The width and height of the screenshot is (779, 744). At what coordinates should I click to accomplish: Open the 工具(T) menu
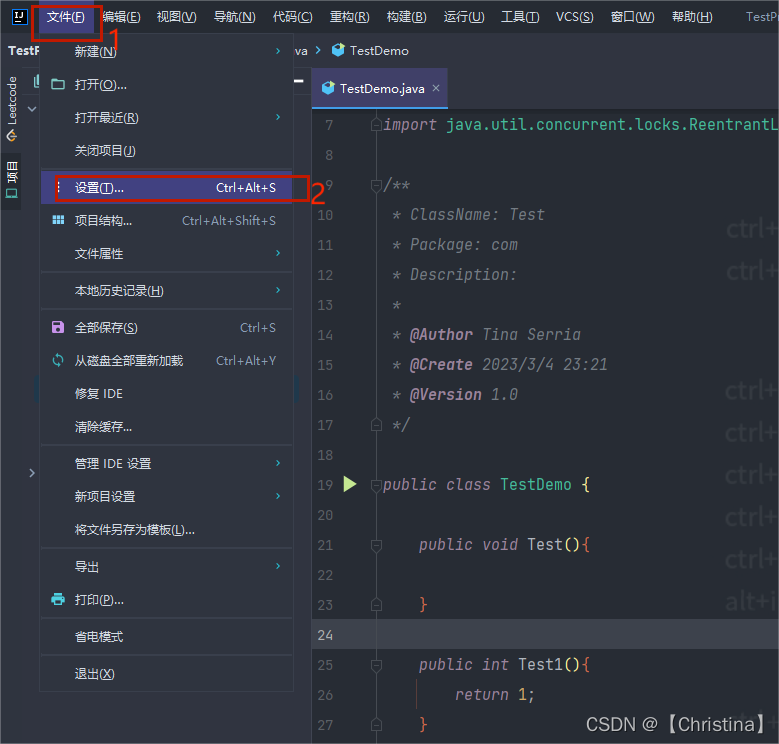(x=520, y=17)
